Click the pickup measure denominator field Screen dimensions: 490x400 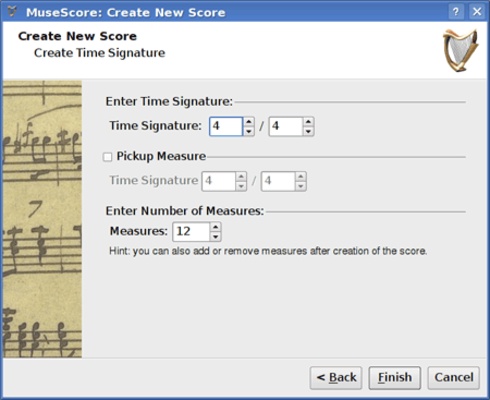point(278,181)
